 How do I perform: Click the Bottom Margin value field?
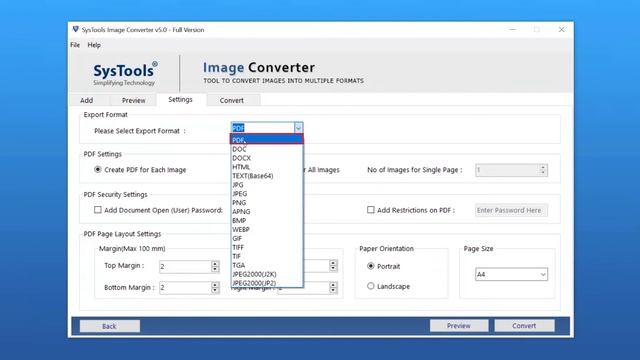tap(185, 288)
